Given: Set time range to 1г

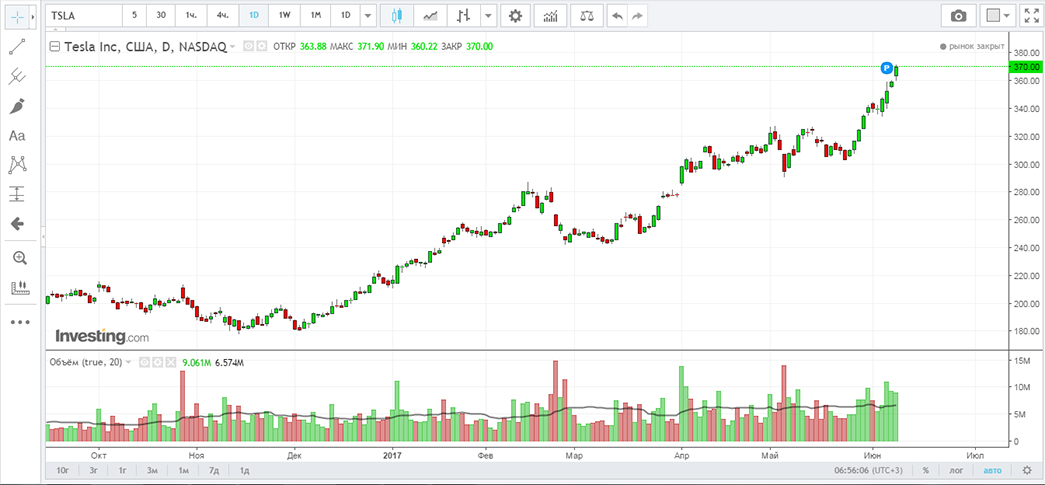Looking at the screenshot, I should click(123, 470).
